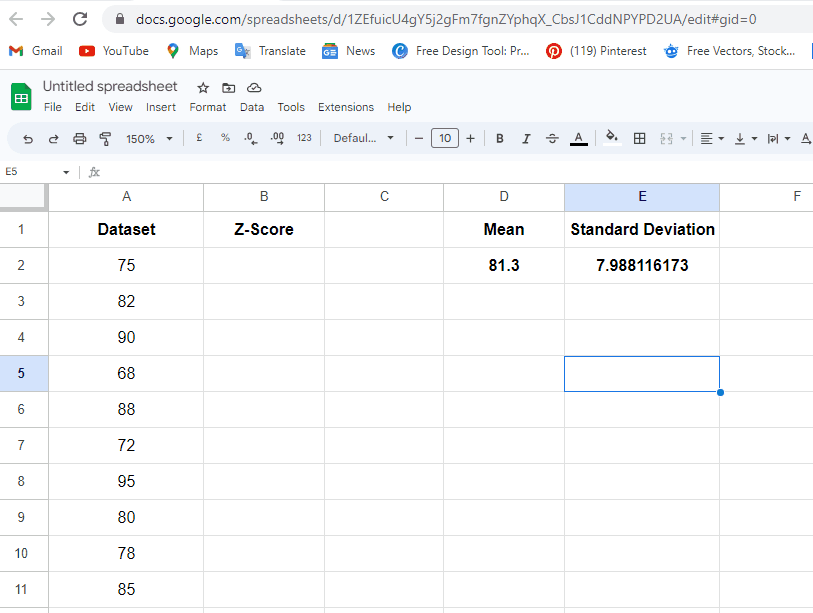Open the News bookmark
This screenshot has width=813, height=613.
pyautogui.click(x=348, y=51)
